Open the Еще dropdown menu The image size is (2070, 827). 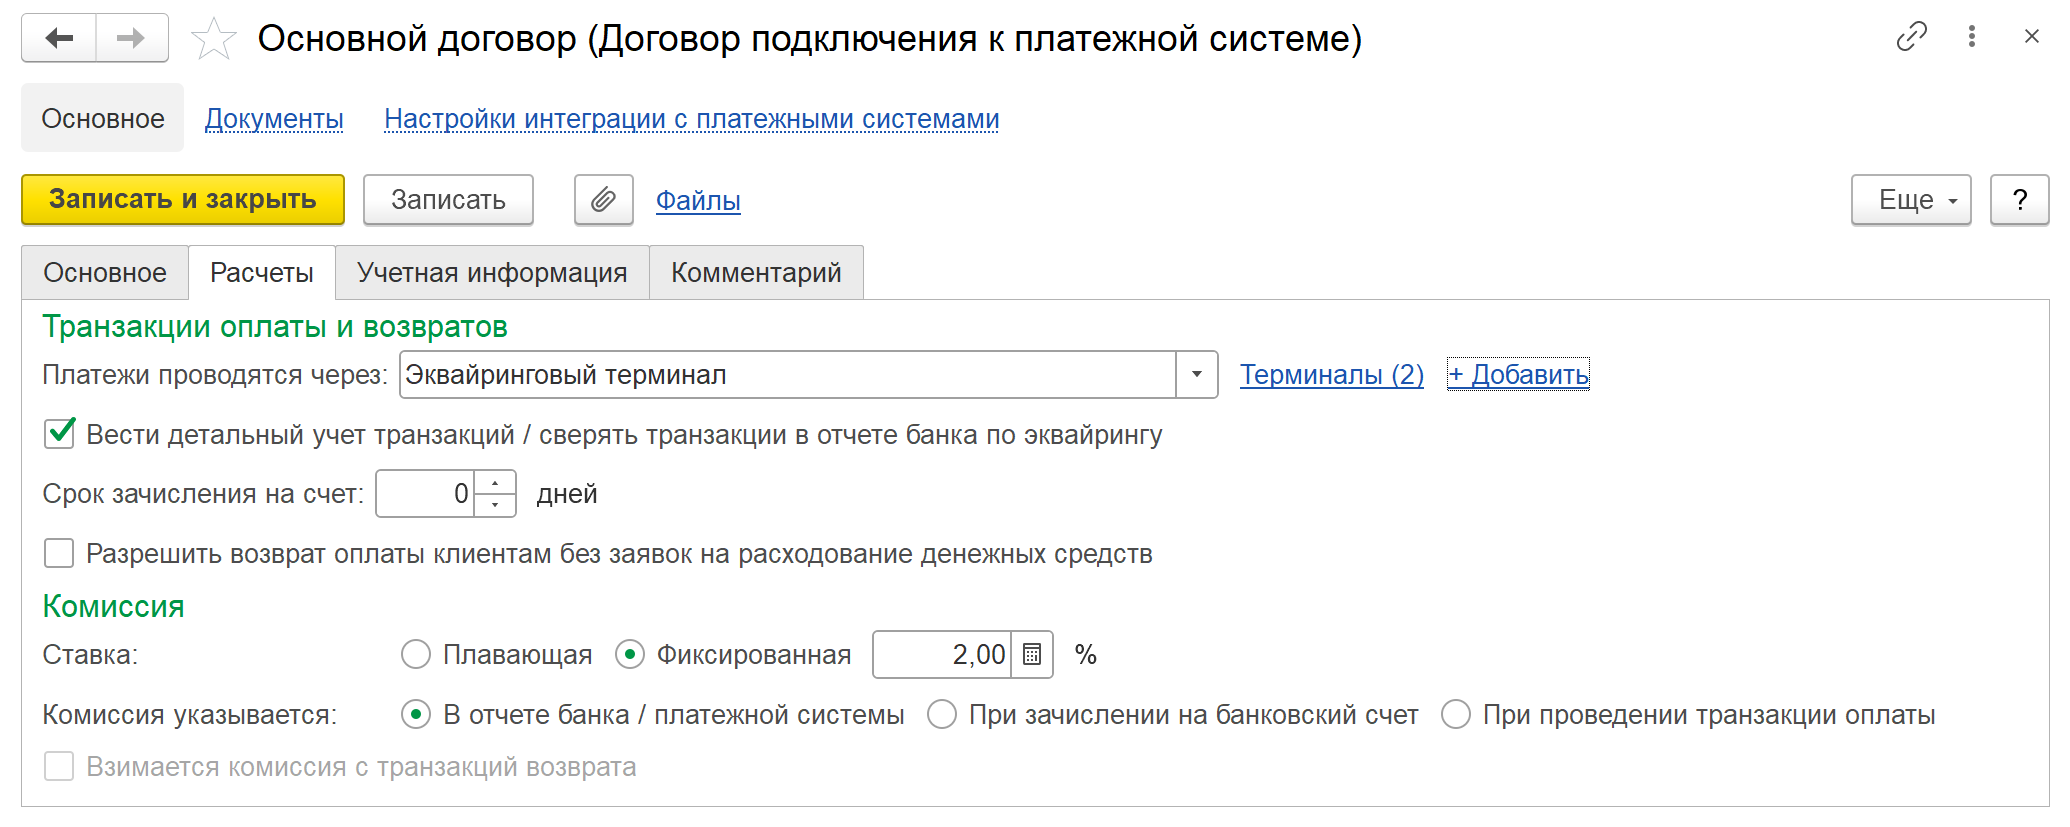point(1910,200)
